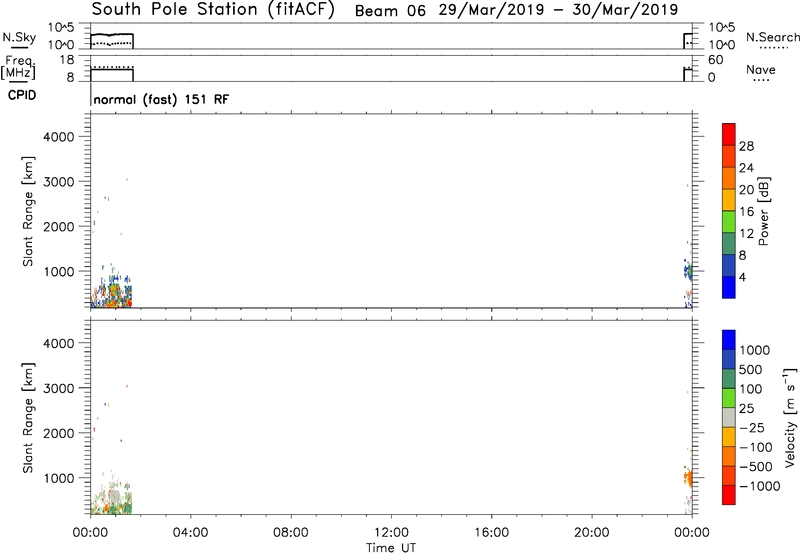Click the 'Freq. [MHz]' label
The height and width of the screenshot is (554, 800).
(19, 67)
